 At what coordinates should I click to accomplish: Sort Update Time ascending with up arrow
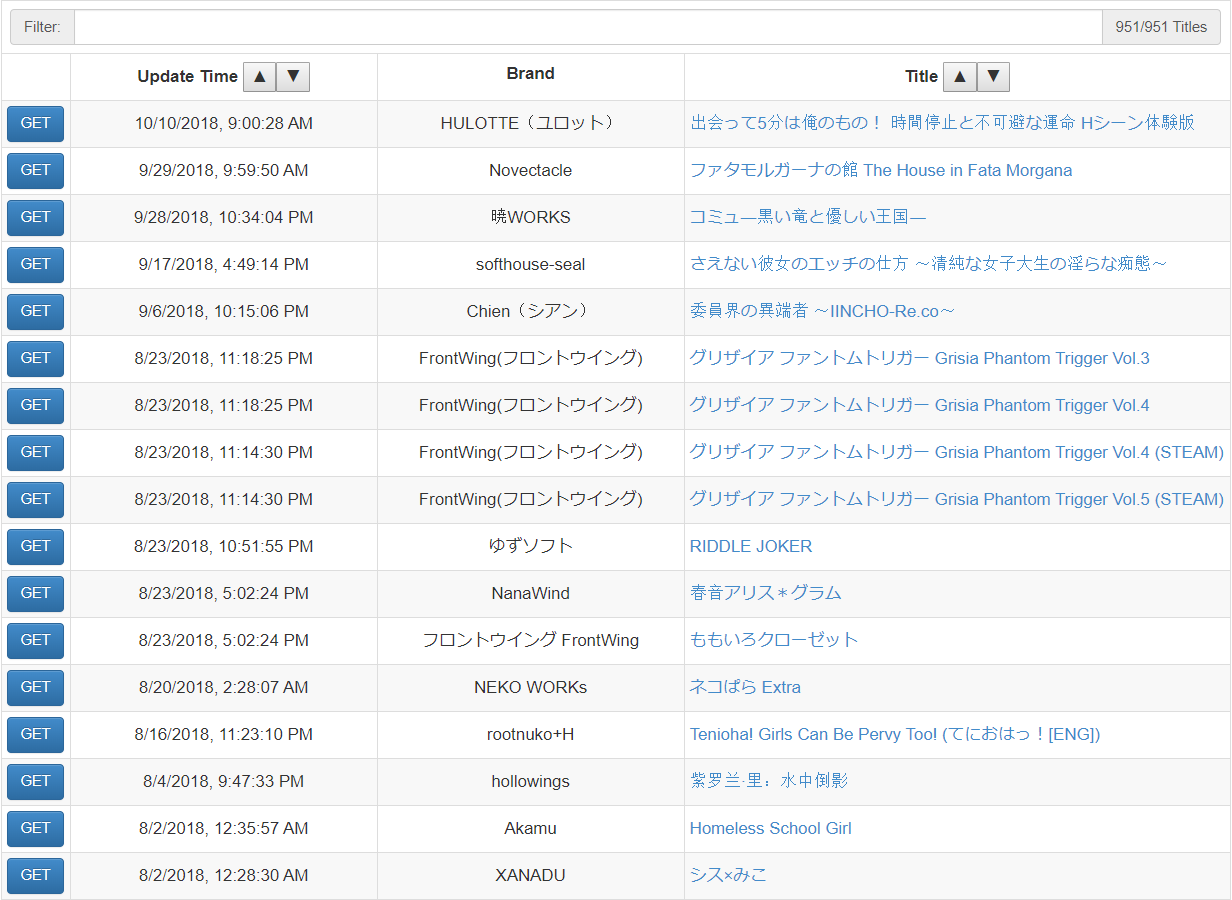tap(259, 77)
